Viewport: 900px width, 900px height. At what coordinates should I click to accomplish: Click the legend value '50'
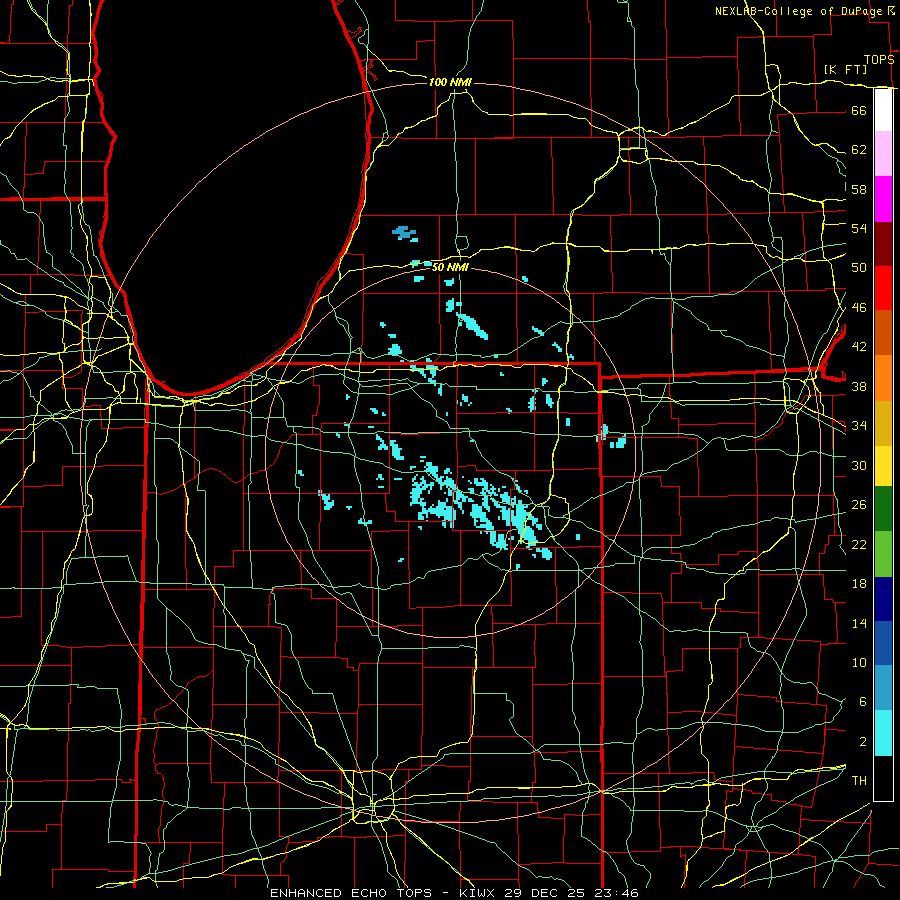coord(859,267)
